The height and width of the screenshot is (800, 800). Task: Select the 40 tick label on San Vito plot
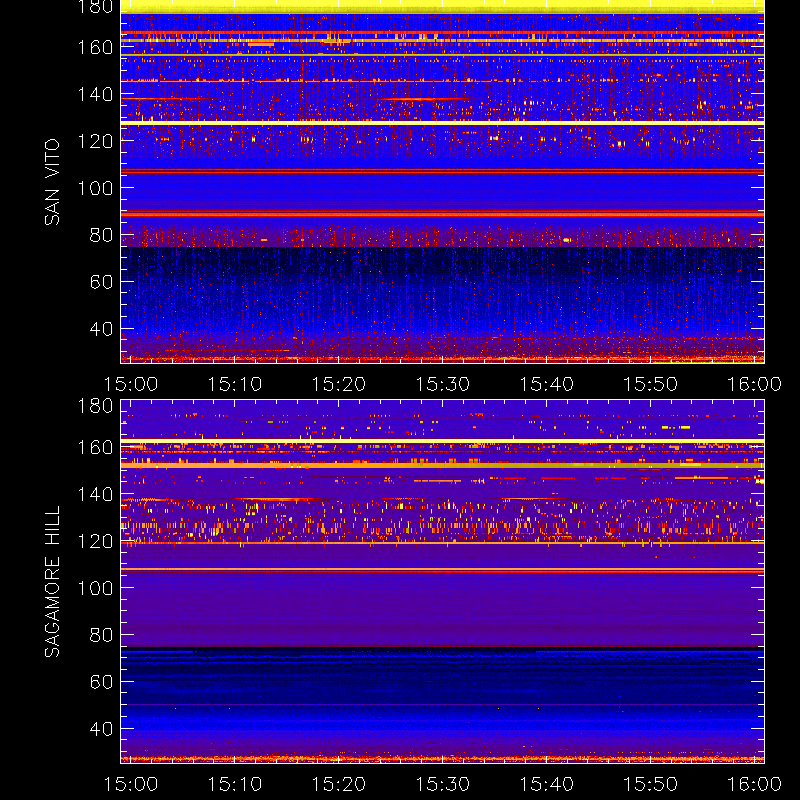point(102,329)
